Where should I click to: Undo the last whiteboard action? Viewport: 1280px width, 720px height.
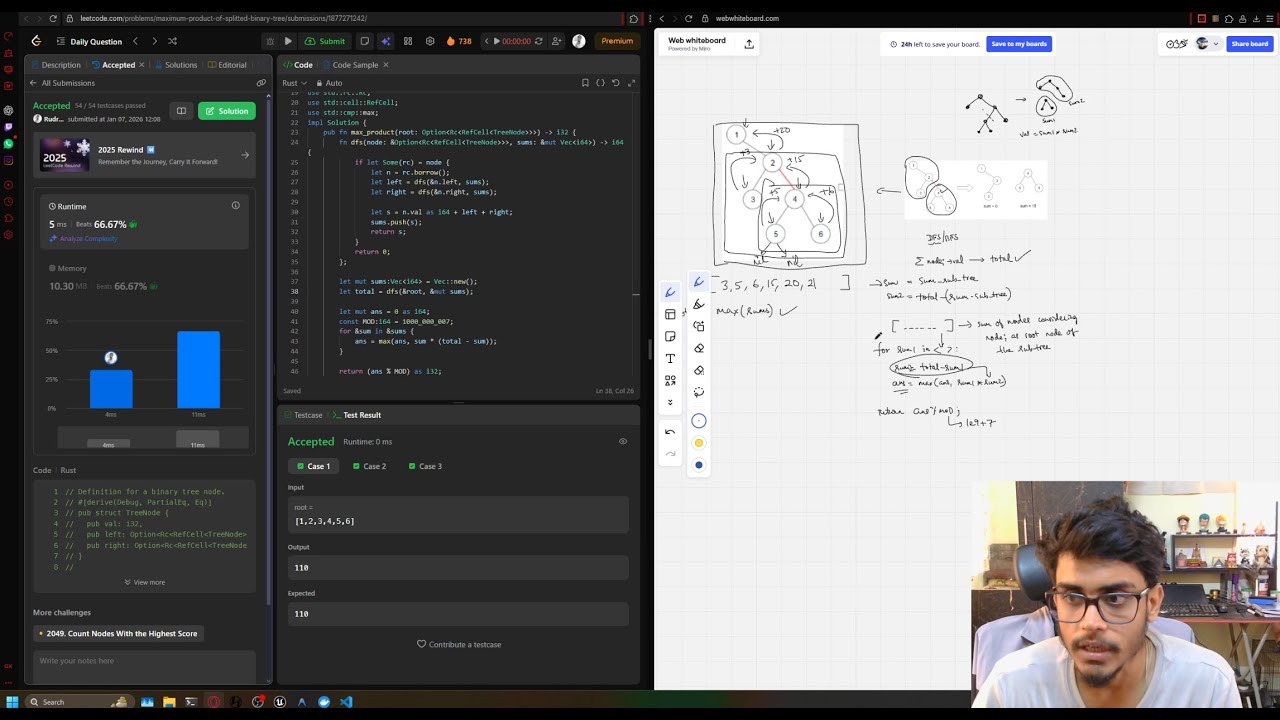tap(670, 432)
